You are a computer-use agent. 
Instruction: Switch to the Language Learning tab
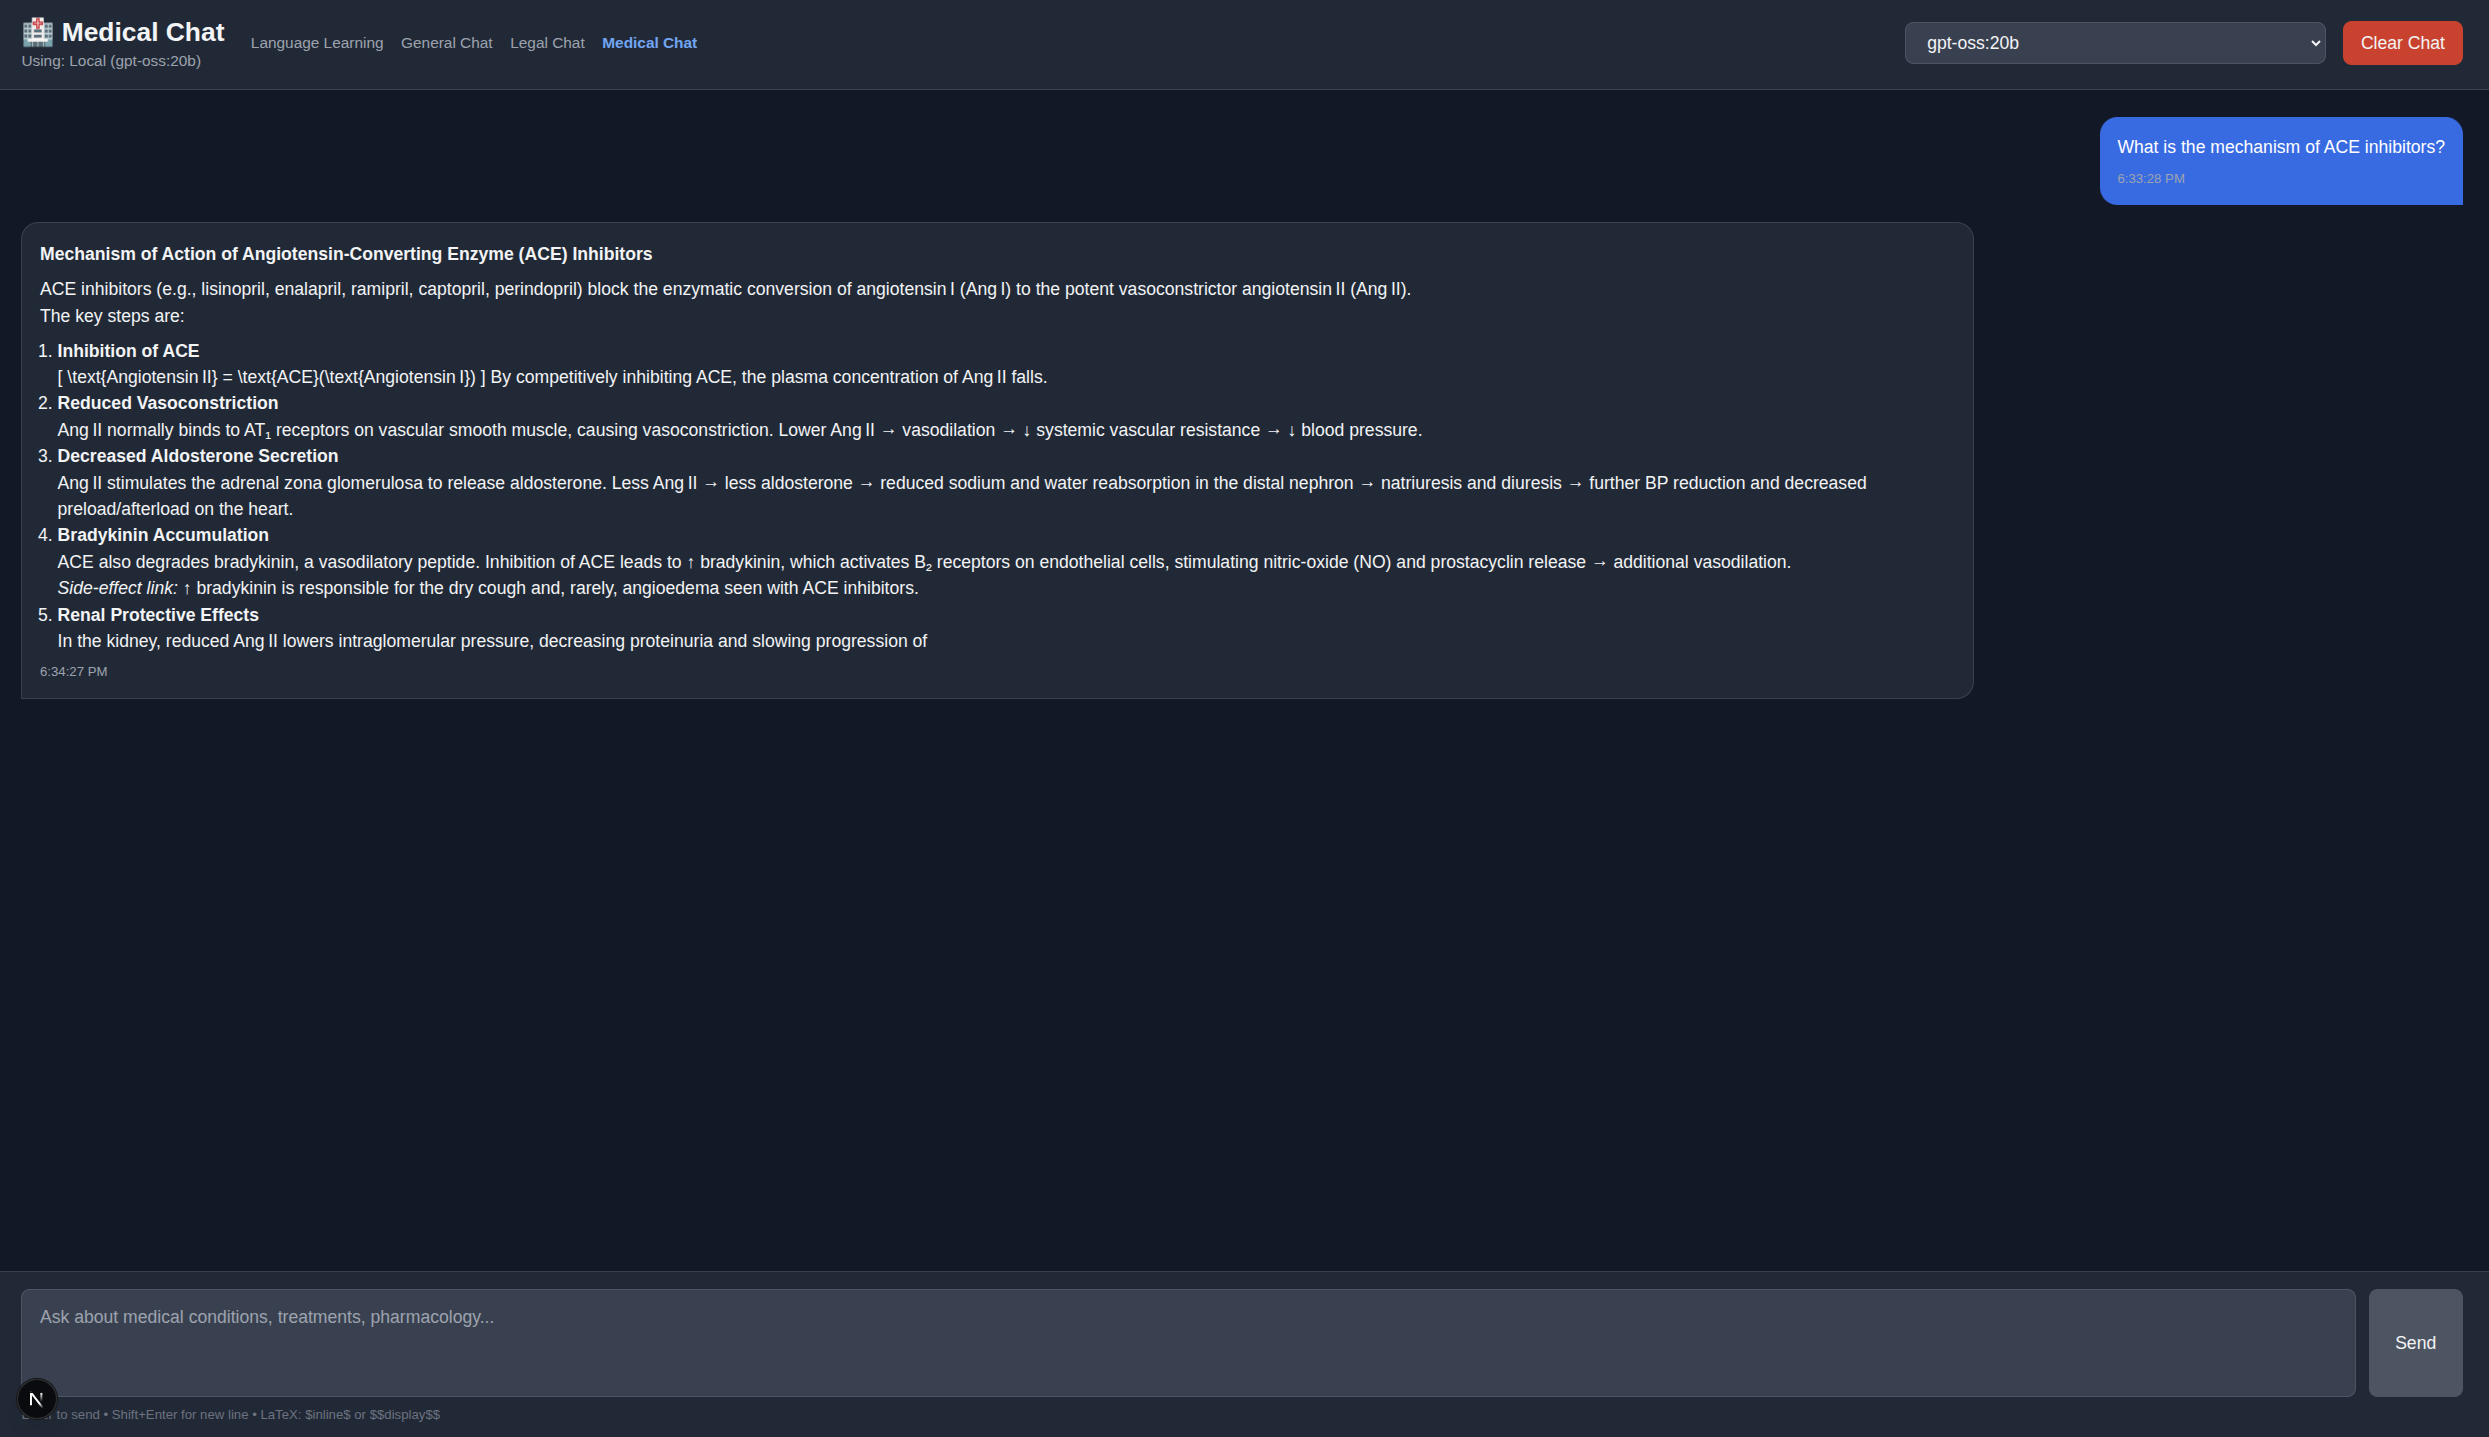[316, 43]
